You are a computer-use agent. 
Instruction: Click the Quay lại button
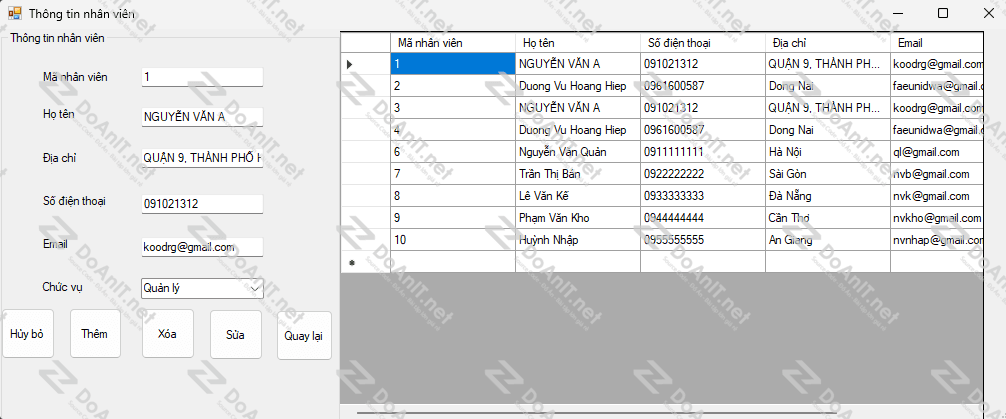tap(303, 335)
